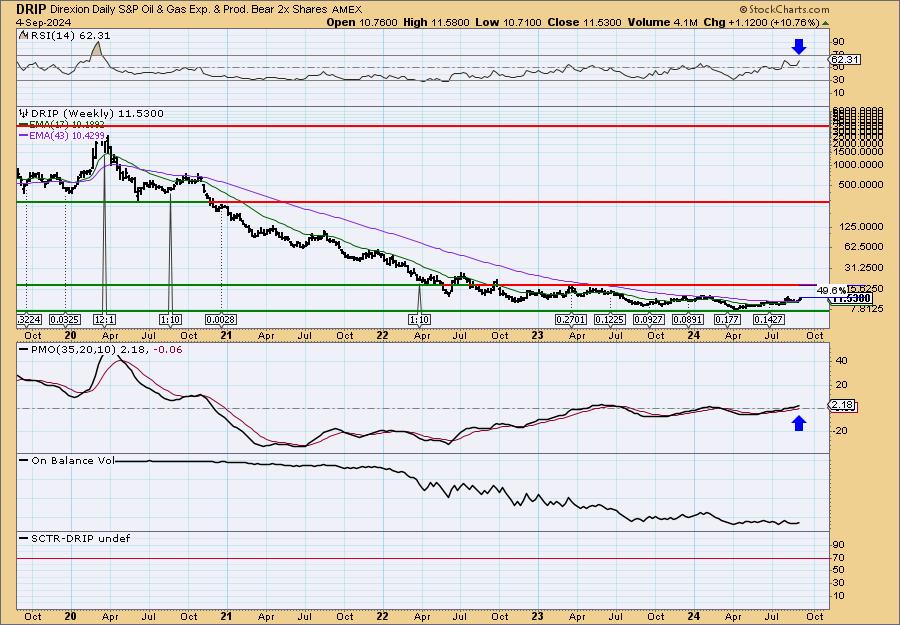The height and width of the screenshot is (625, 900).
Task: Click the 0.0927 distribution marker label
Action: tap(649, 319)
